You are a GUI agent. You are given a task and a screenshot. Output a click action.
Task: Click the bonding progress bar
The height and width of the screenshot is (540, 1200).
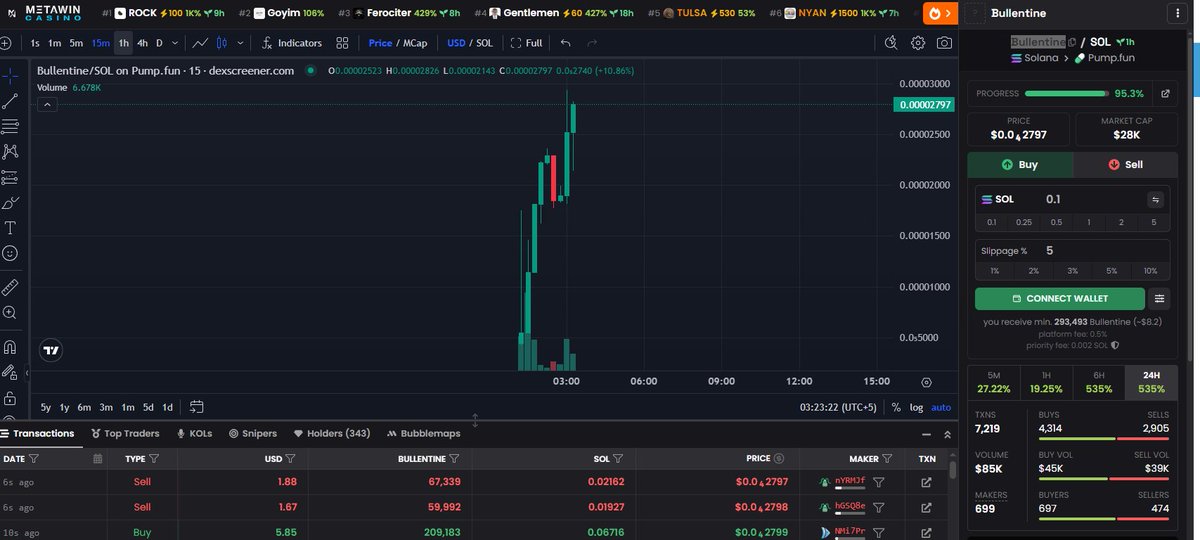[x=1066, y=93]
